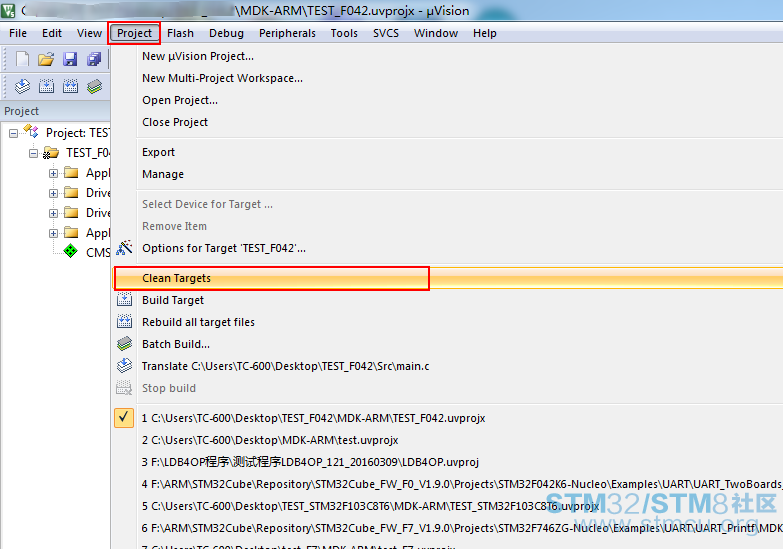Open the Debug menu
This screenshot has height=549, width=783.
[x=226, y=33]
